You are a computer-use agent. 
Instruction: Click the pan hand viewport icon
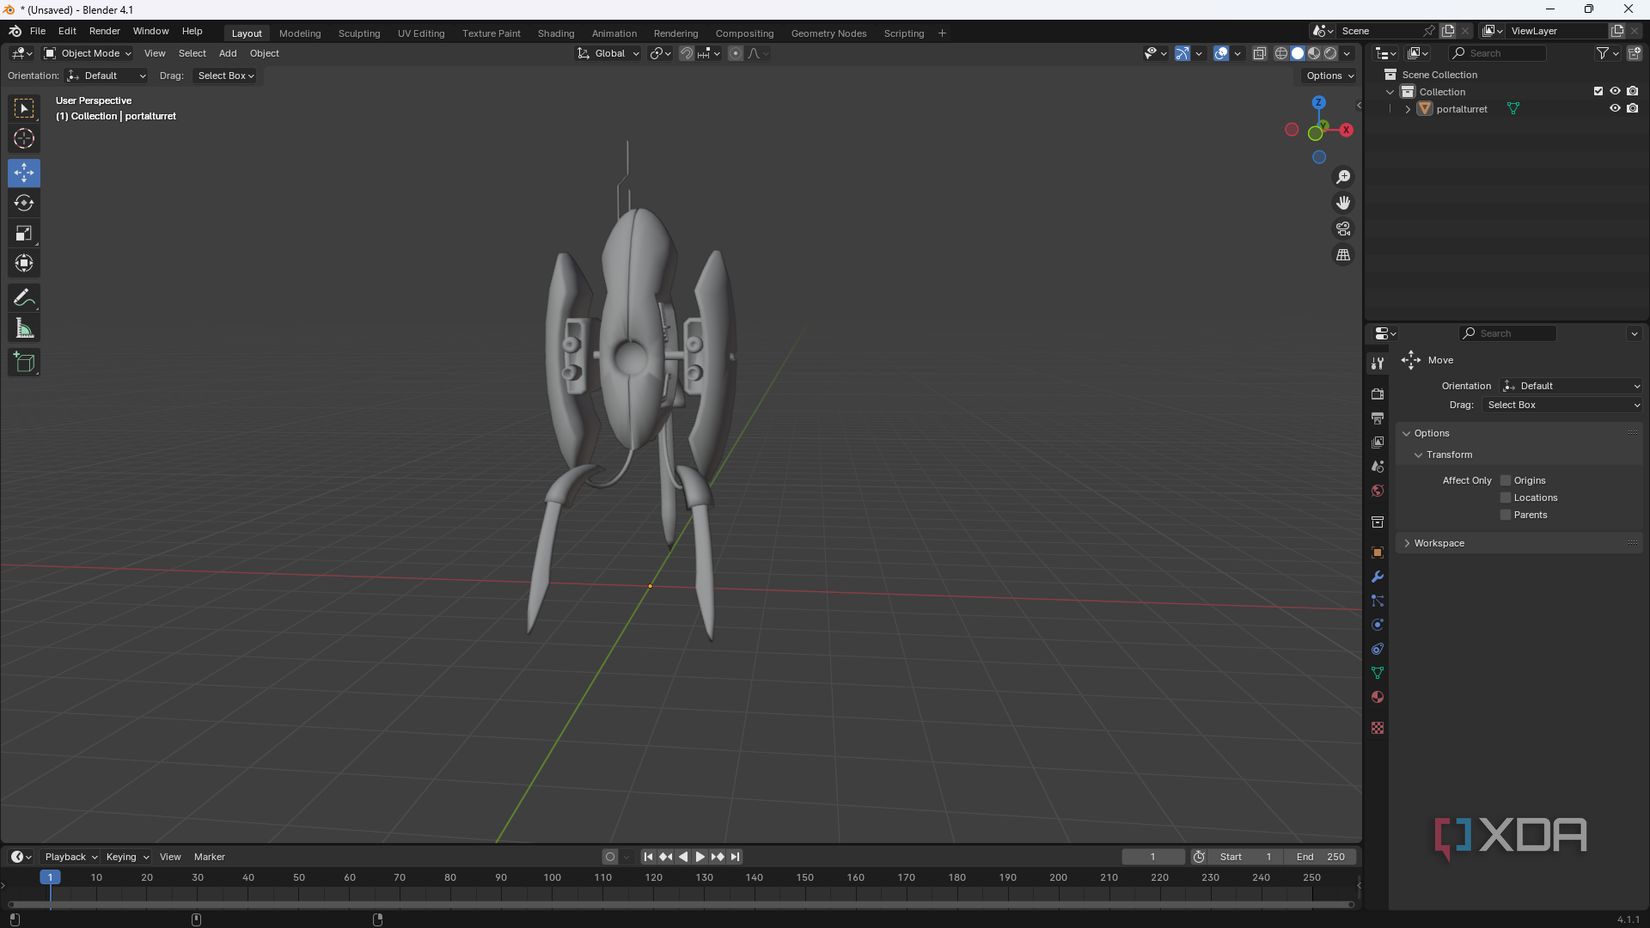coord(1343,203)
